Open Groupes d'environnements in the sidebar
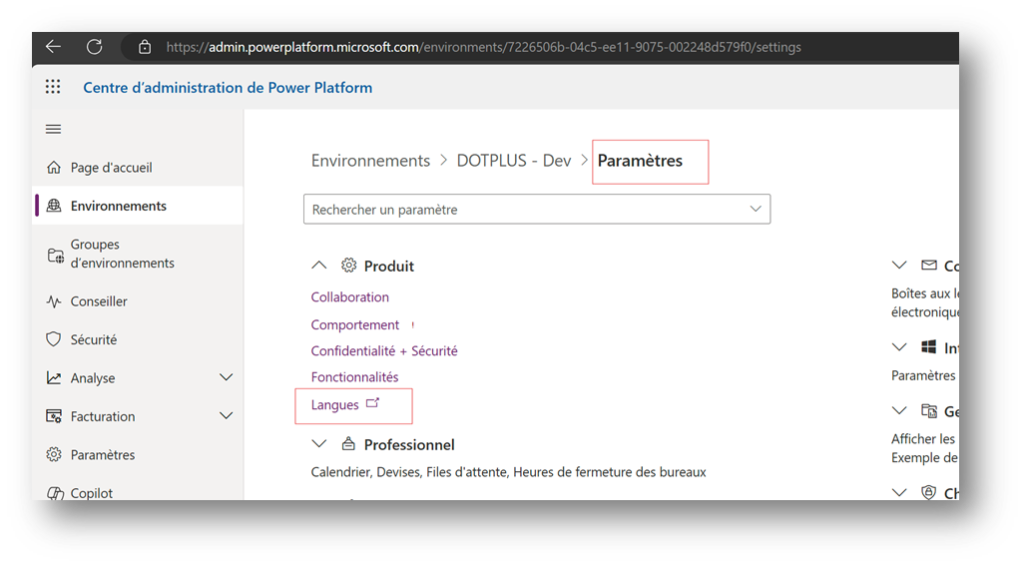This screenshot has height=565, width=1024. pyautogui.click(x=121, y=254)
